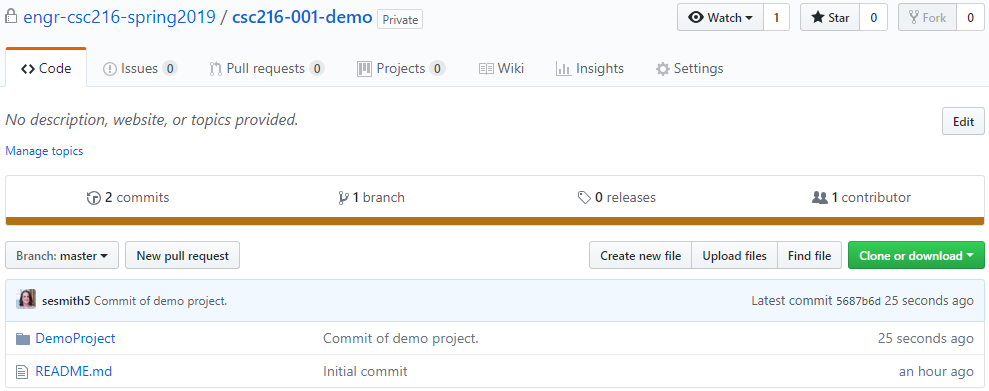Viewport: 989px width, 391px height.
Task: Click the Find file button
Action: tap(810, 255)
